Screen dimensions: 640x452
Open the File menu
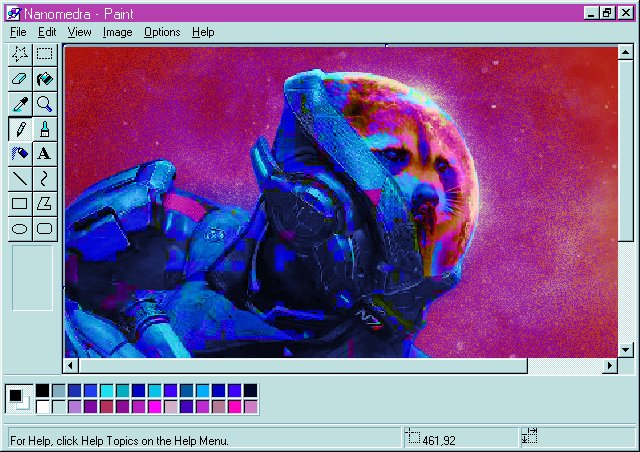pyautogui.click(x=18, y=32)
